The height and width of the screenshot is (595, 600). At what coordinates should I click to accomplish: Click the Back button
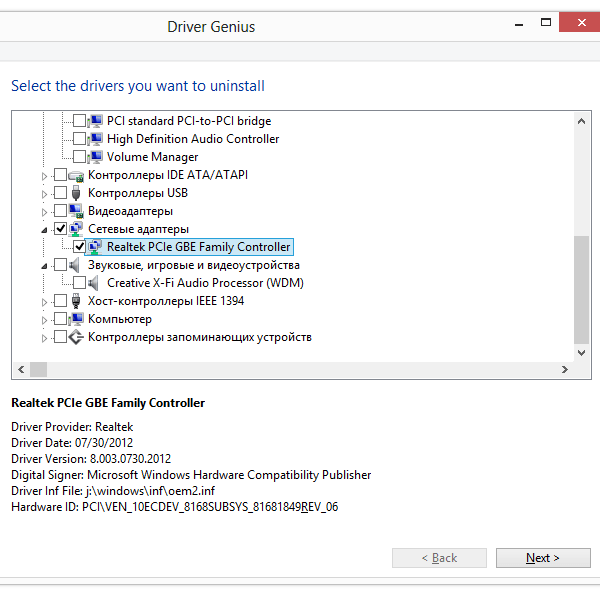coord(439,558)
